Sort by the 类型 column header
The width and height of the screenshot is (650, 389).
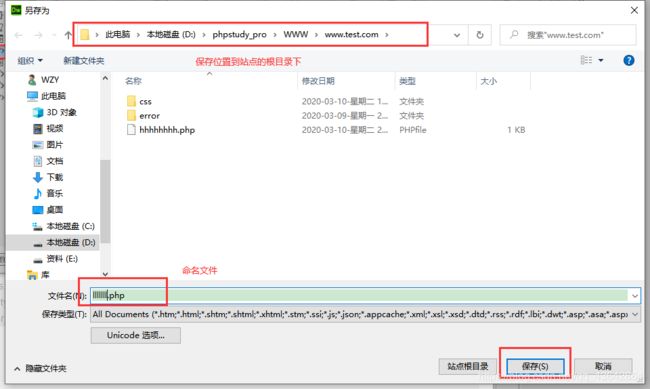click(407, 81)
